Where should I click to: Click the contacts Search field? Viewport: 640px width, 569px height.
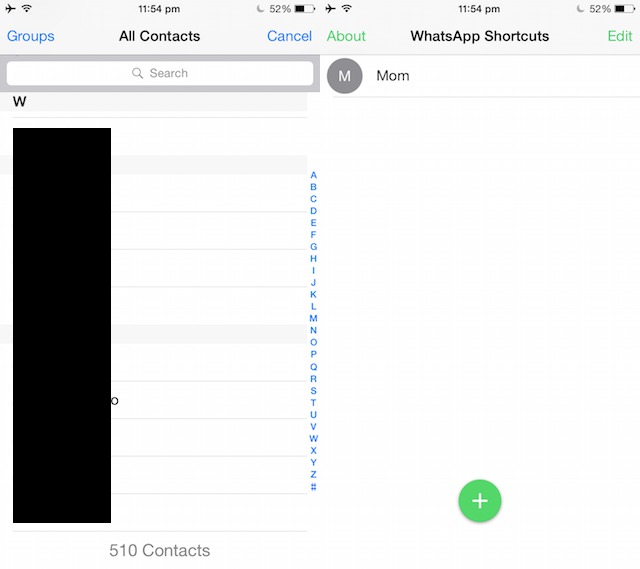click(x=160, y=73)
